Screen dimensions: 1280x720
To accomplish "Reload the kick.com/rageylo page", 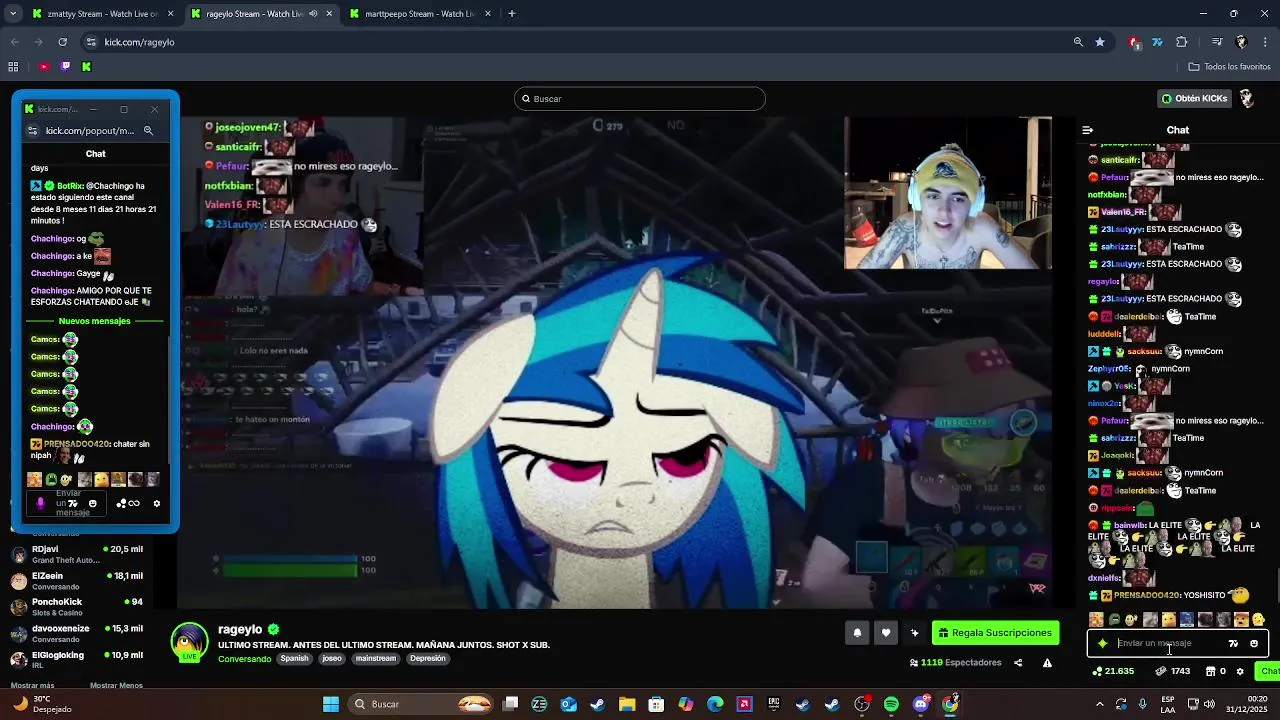I will click(62, 42).
